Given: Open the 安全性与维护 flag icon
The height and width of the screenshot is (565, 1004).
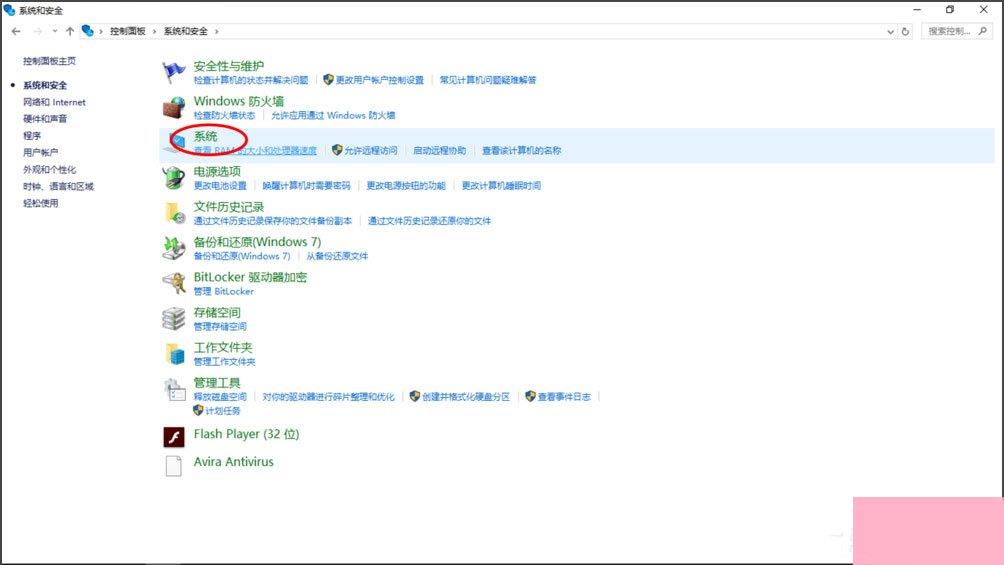Looking at the screenshot, I should click(174, 72).
